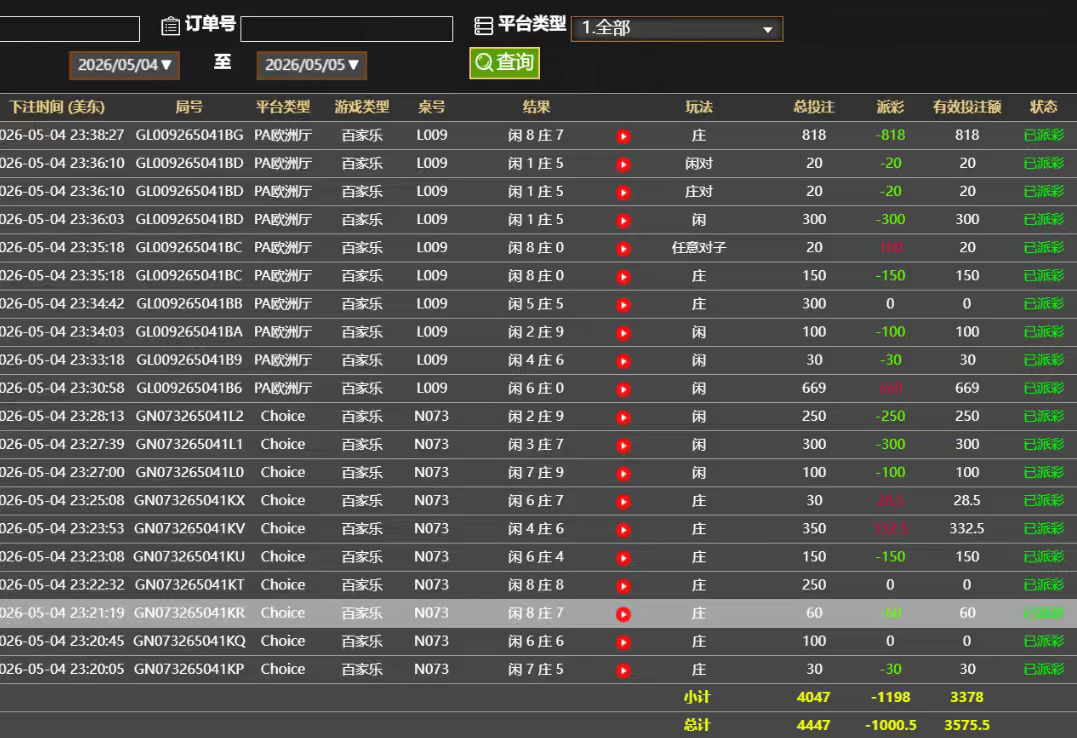Click the 平台类型 list icon
Screen dimensions: 1077x738
tap(484, 26)
